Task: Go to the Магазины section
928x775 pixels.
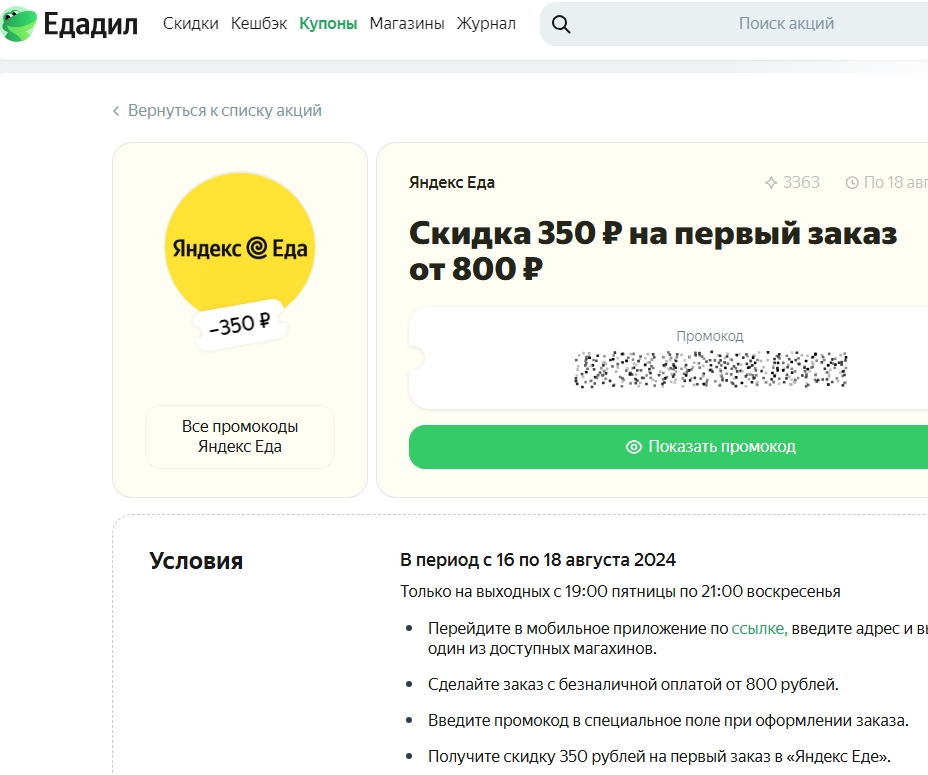Action: [x=407, y=24]
